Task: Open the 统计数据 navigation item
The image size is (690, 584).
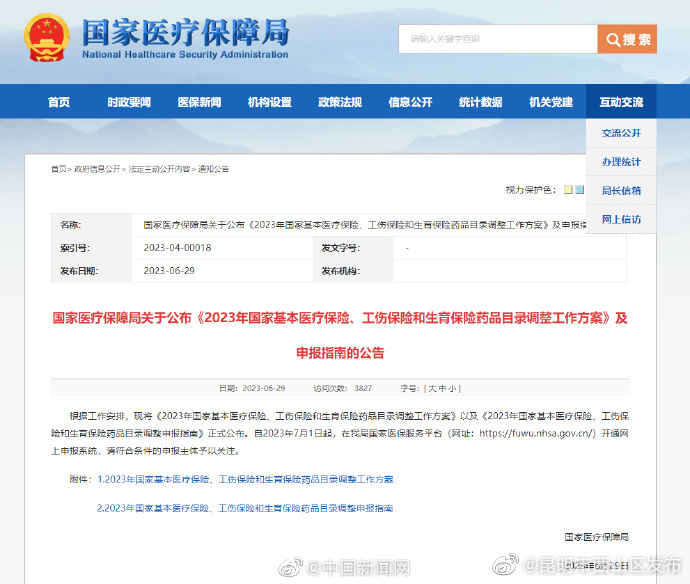Action: 481,102
